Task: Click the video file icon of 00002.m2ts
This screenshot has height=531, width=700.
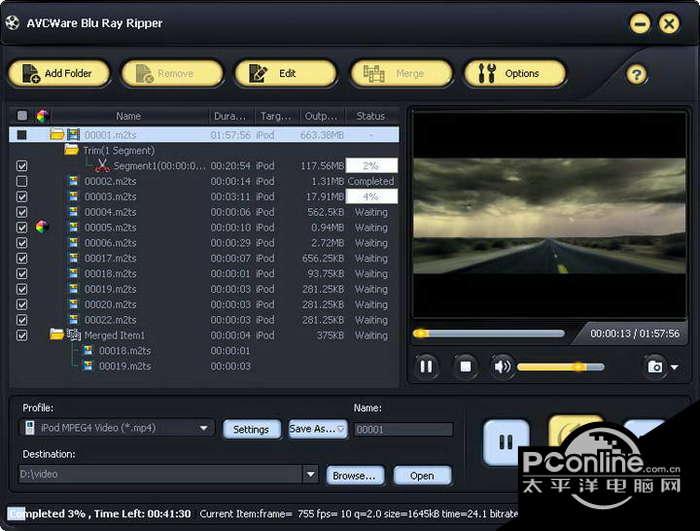Action: click(x=73, y=181)
